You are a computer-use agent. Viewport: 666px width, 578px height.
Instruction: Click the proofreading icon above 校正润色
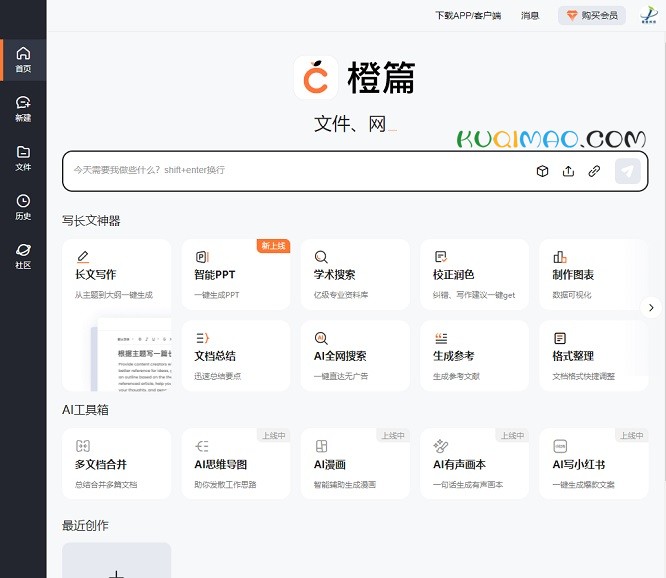click(441, 257)
